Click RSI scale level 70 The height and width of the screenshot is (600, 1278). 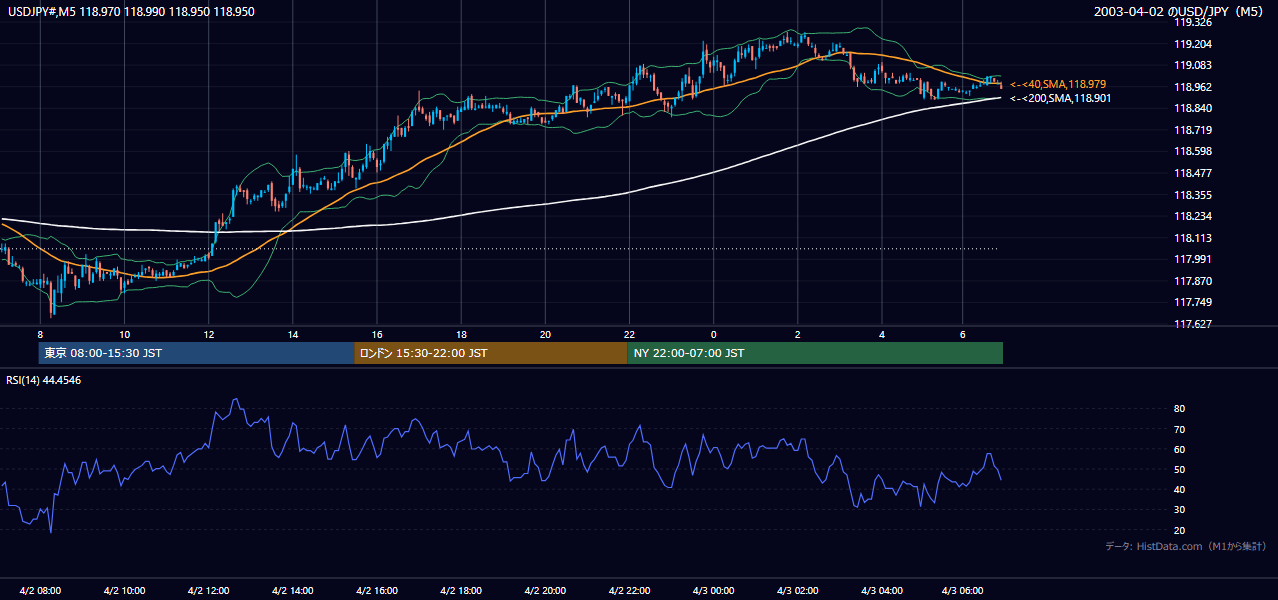[x=1180, y=429]
